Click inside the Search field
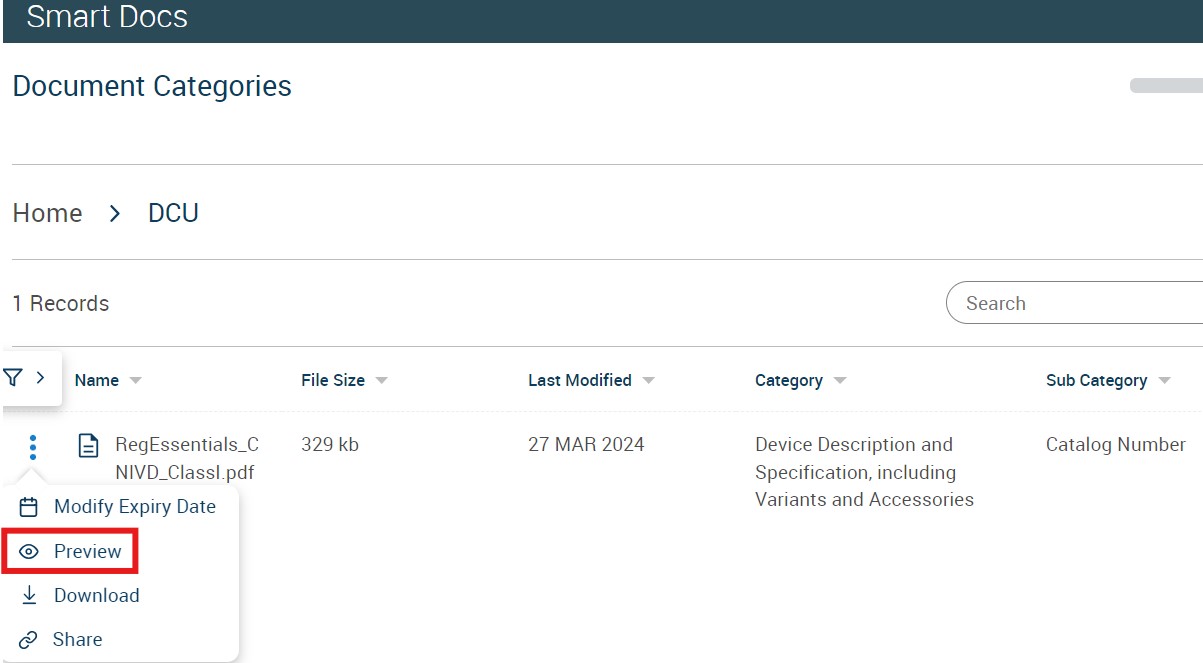This screenshot has width=1203, height=663. pos(1075,303)
